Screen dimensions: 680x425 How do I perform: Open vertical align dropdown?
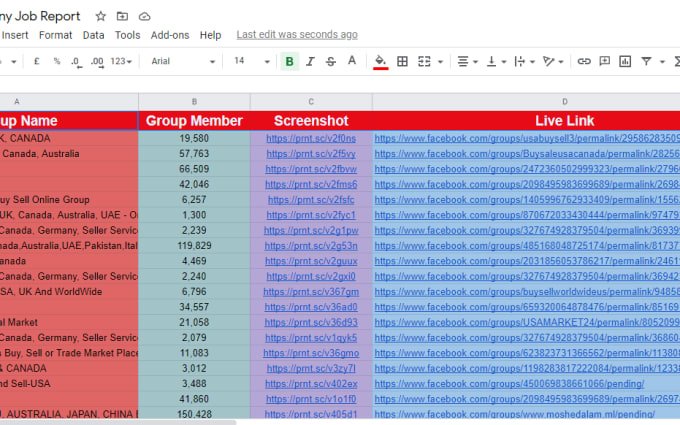(496, 62)
